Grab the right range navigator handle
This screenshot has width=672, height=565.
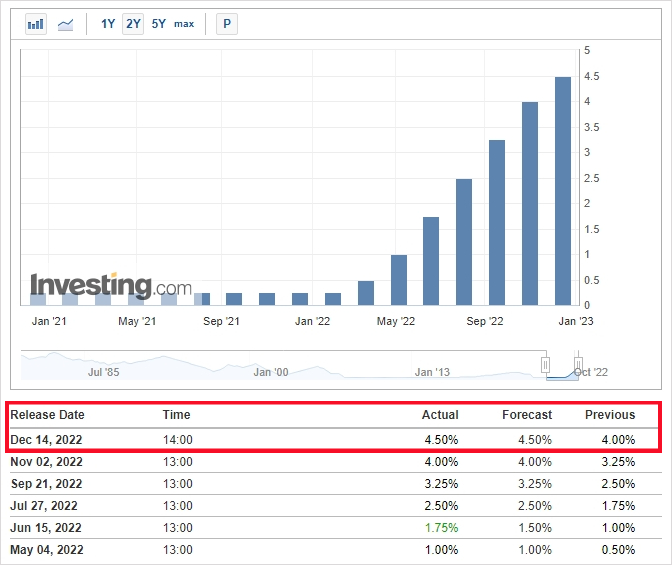tap(578, 365)
